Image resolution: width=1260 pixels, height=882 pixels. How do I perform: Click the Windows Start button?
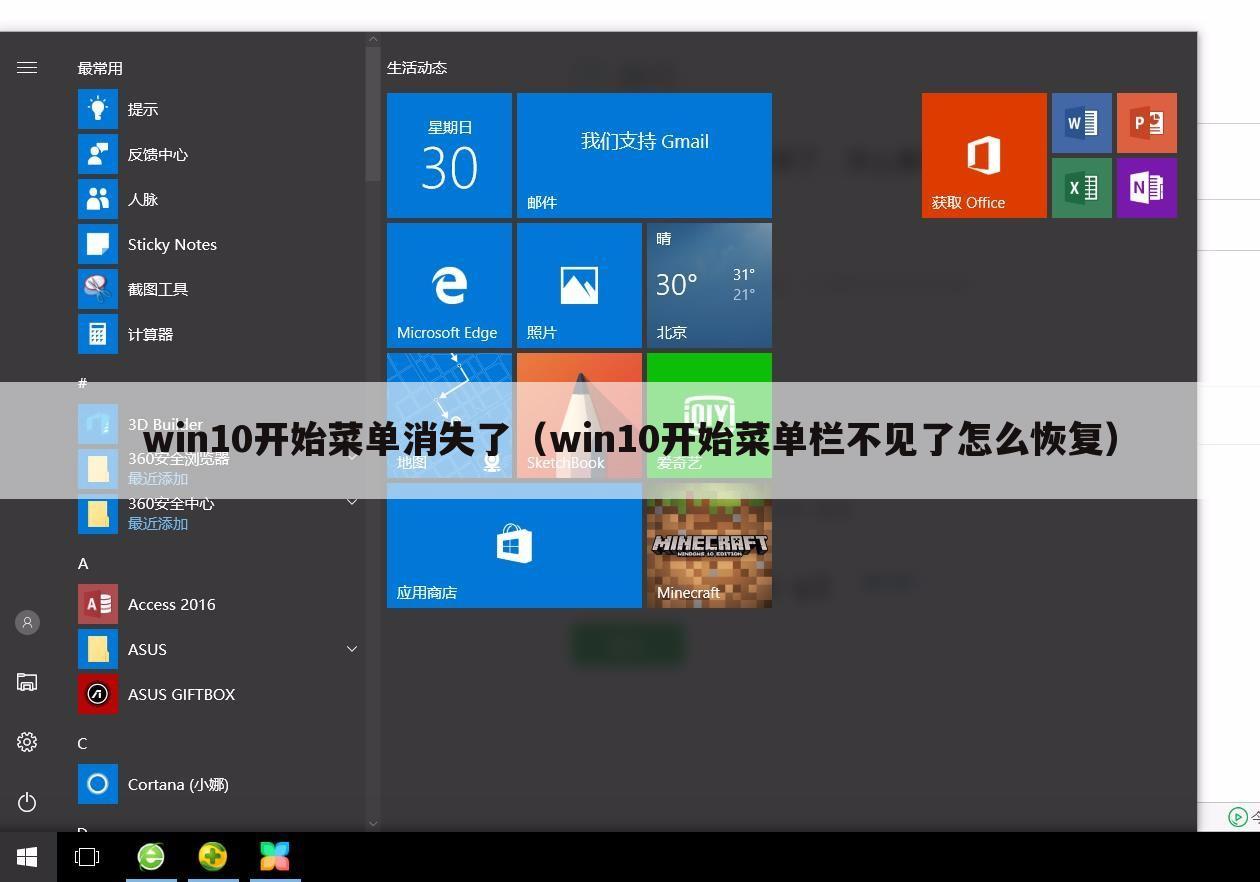27,857
